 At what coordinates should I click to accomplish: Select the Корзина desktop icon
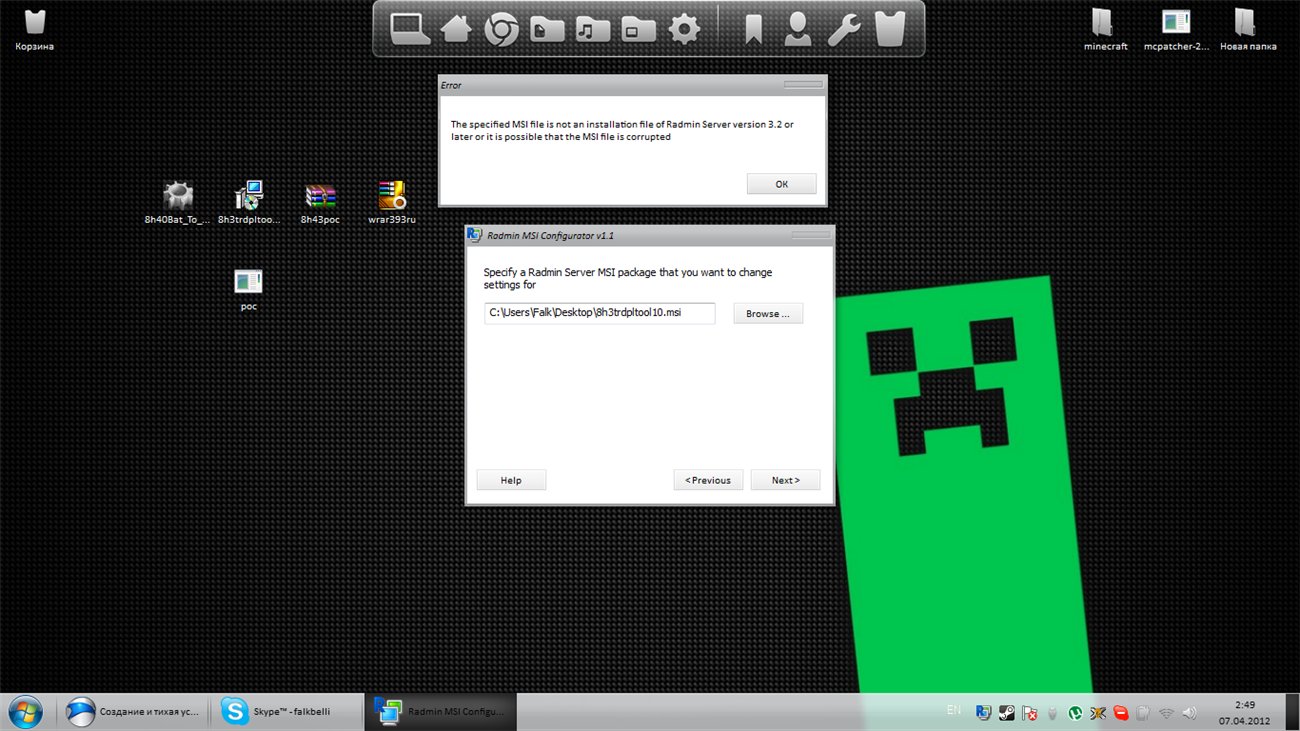34,30
